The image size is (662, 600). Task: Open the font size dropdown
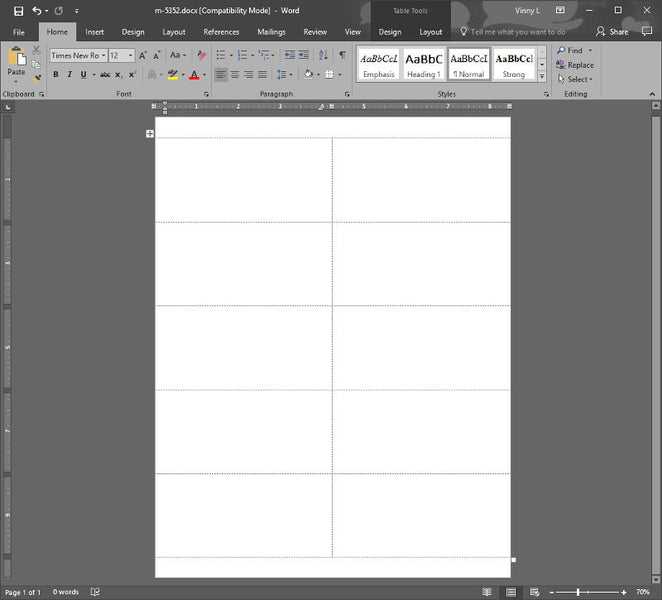[x=130, y=56]
